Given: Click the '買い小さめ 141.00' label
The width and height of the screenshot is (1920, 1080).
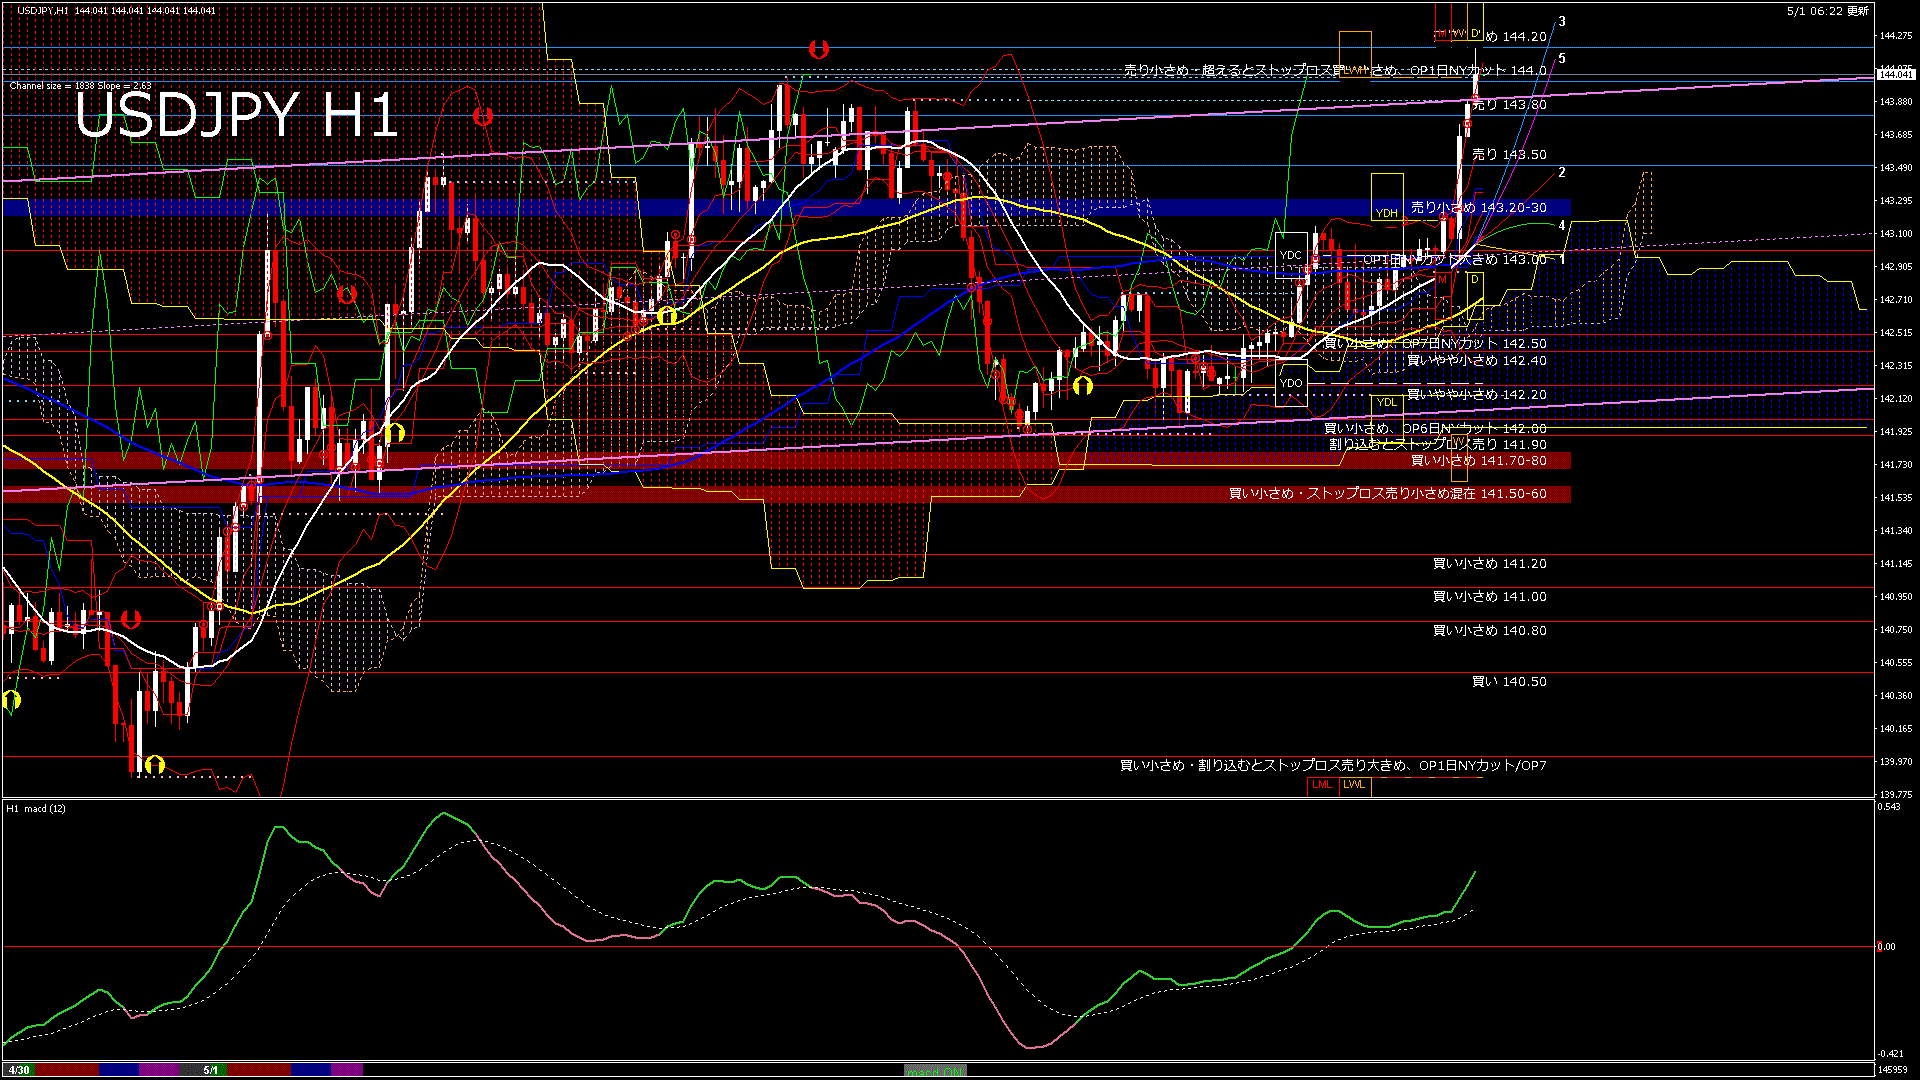Looking at the screenshot, I should (x=1489, y=596).
